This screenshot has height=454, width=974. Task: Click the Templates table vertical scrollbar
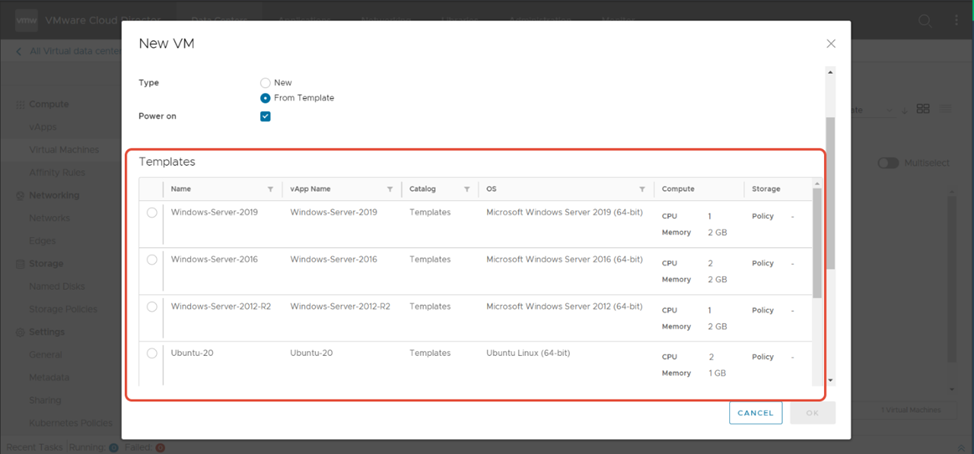click(817, 242)
